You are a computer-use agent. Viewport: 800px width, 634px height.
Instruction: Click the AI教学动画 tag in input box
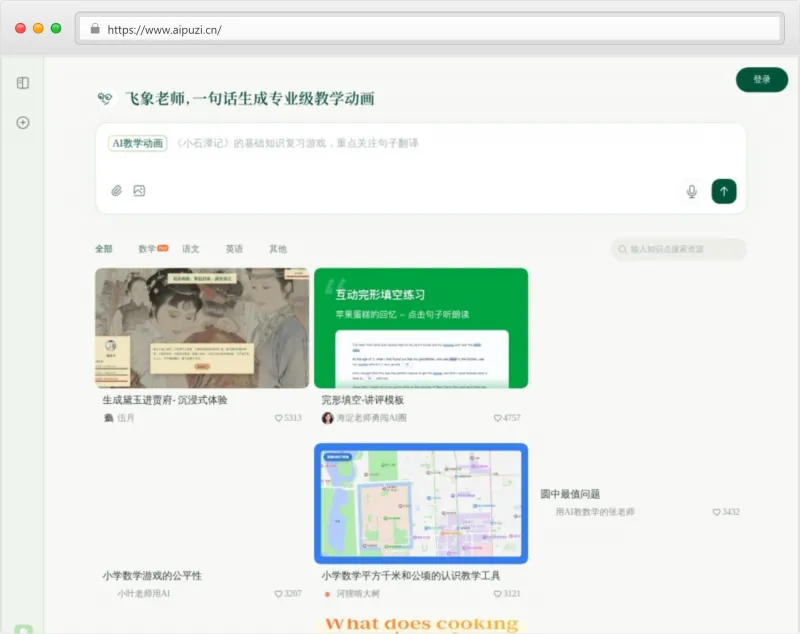(135, 143)
